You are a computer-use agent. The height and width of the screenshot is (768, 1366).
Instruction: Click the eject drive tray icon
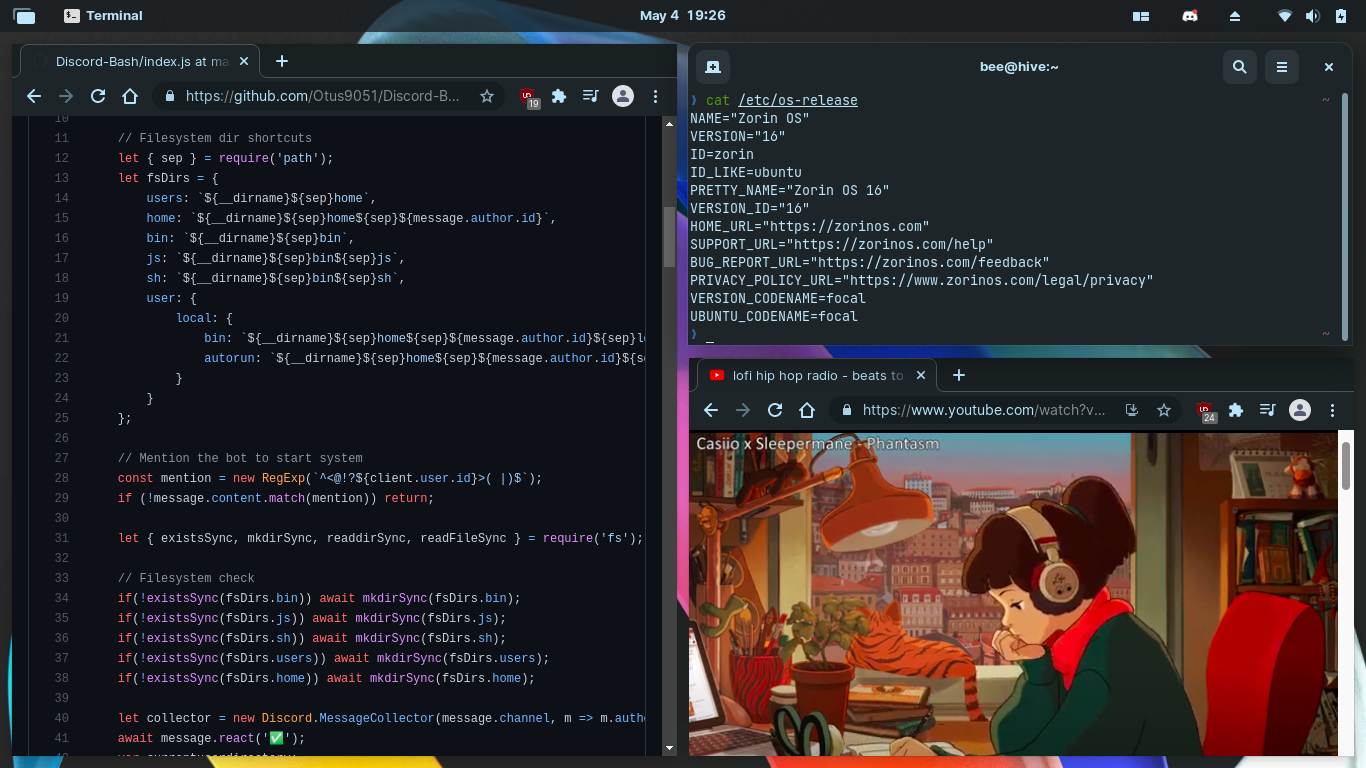[x=1235, y=16]
